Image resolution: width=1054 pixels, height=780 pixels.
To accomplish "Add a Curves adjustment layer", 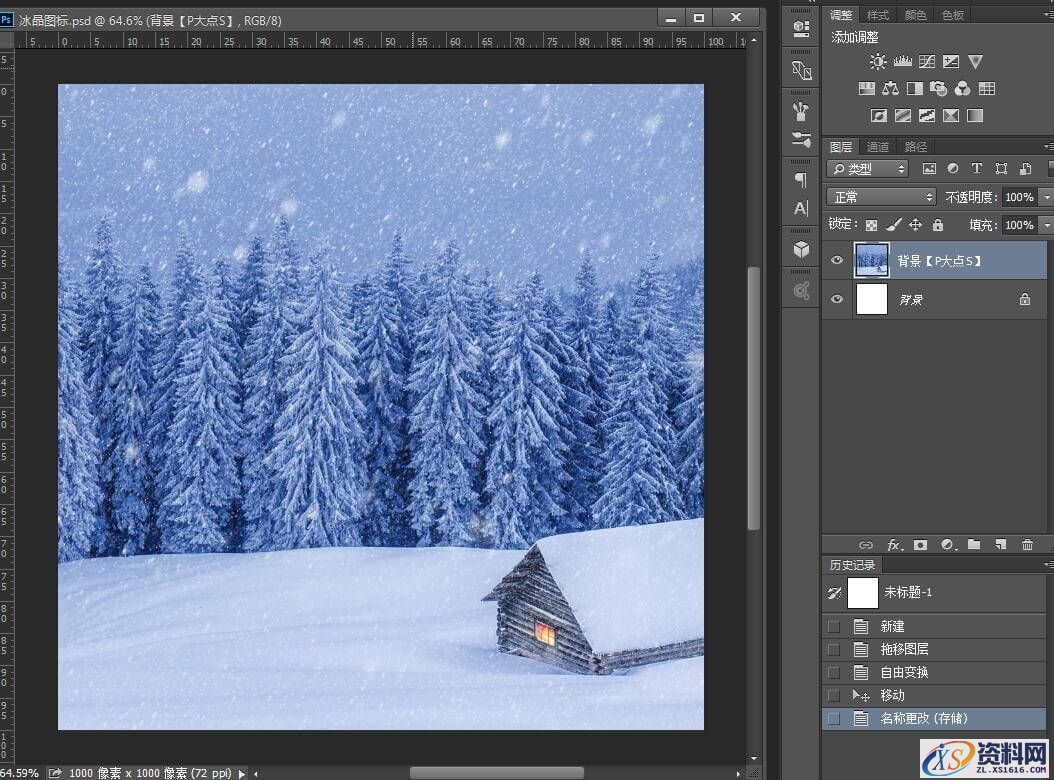I will 927,62.
